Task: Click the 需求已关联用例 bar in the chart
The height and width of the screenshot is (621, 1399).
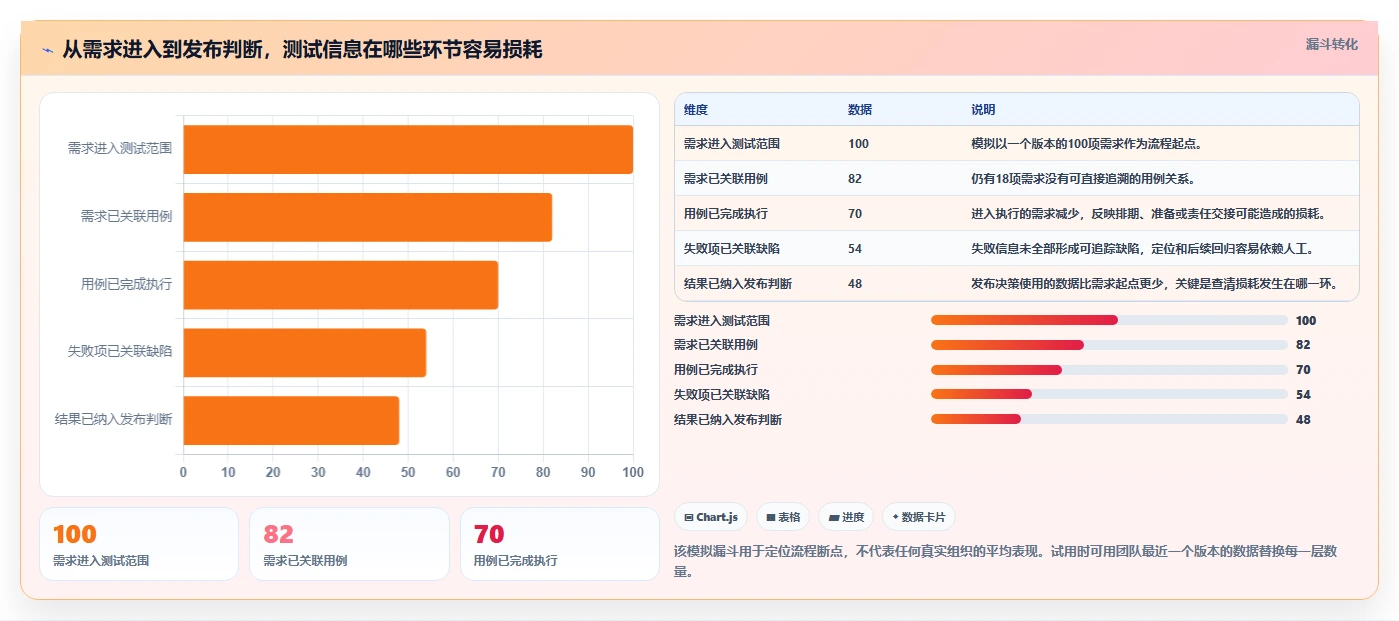Action: click(x=367, y=217)
